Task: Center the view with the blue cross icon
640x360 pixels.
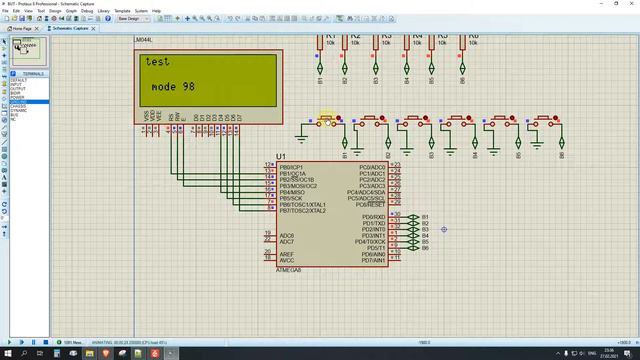Action: click(187, 19)
